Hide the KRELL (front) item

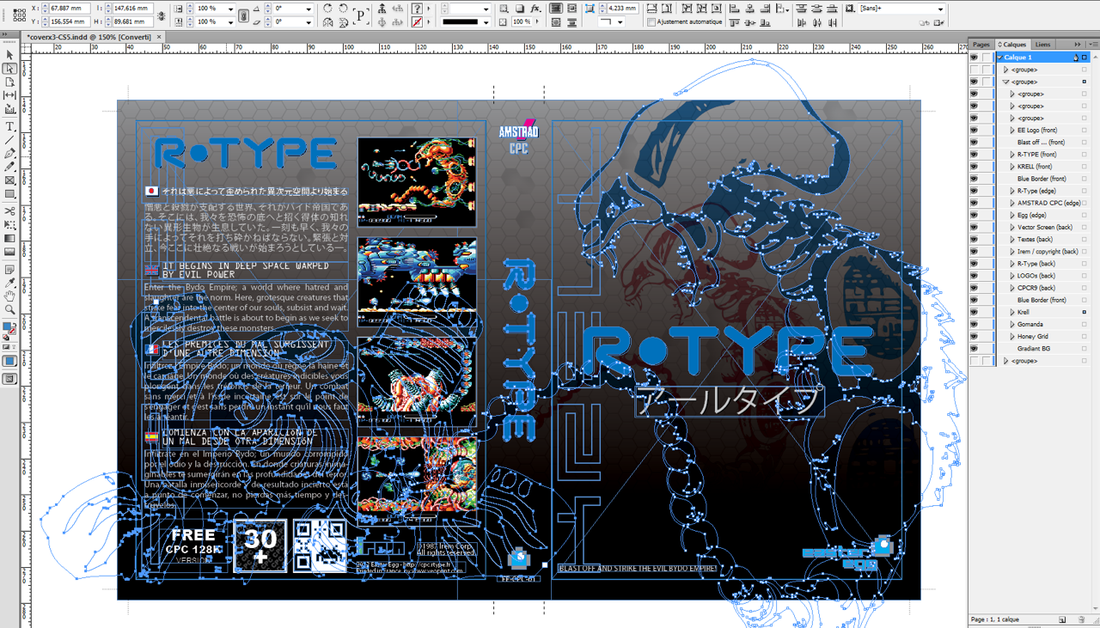(x=974, y=166)
